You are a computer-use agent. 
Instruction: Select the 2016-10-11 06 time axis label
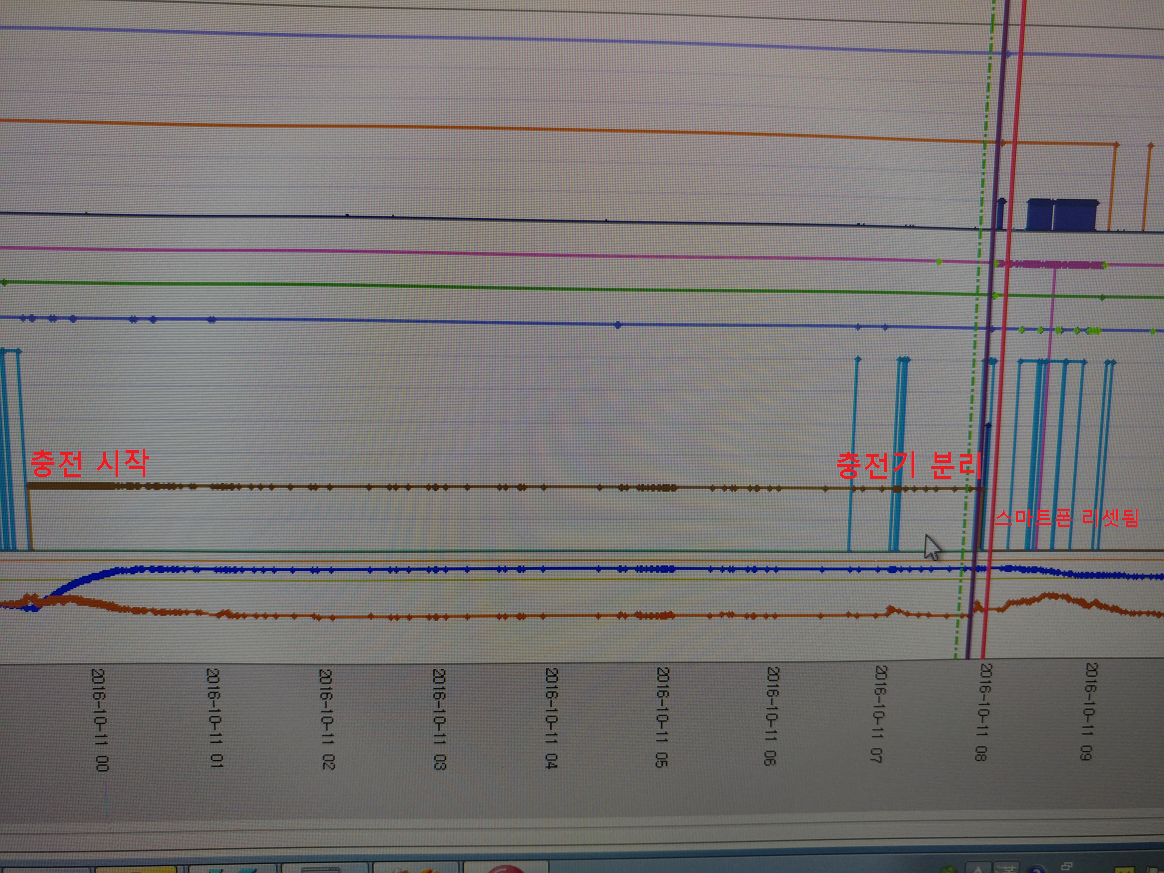click(771, 716)
